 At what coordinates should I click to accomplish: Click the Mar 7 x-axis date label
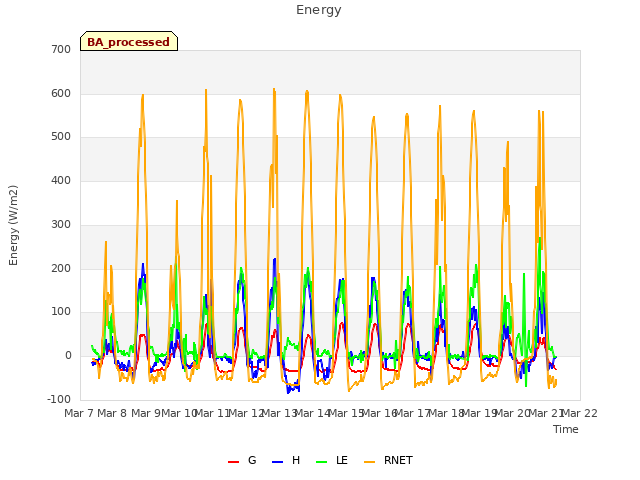point(80,413)
